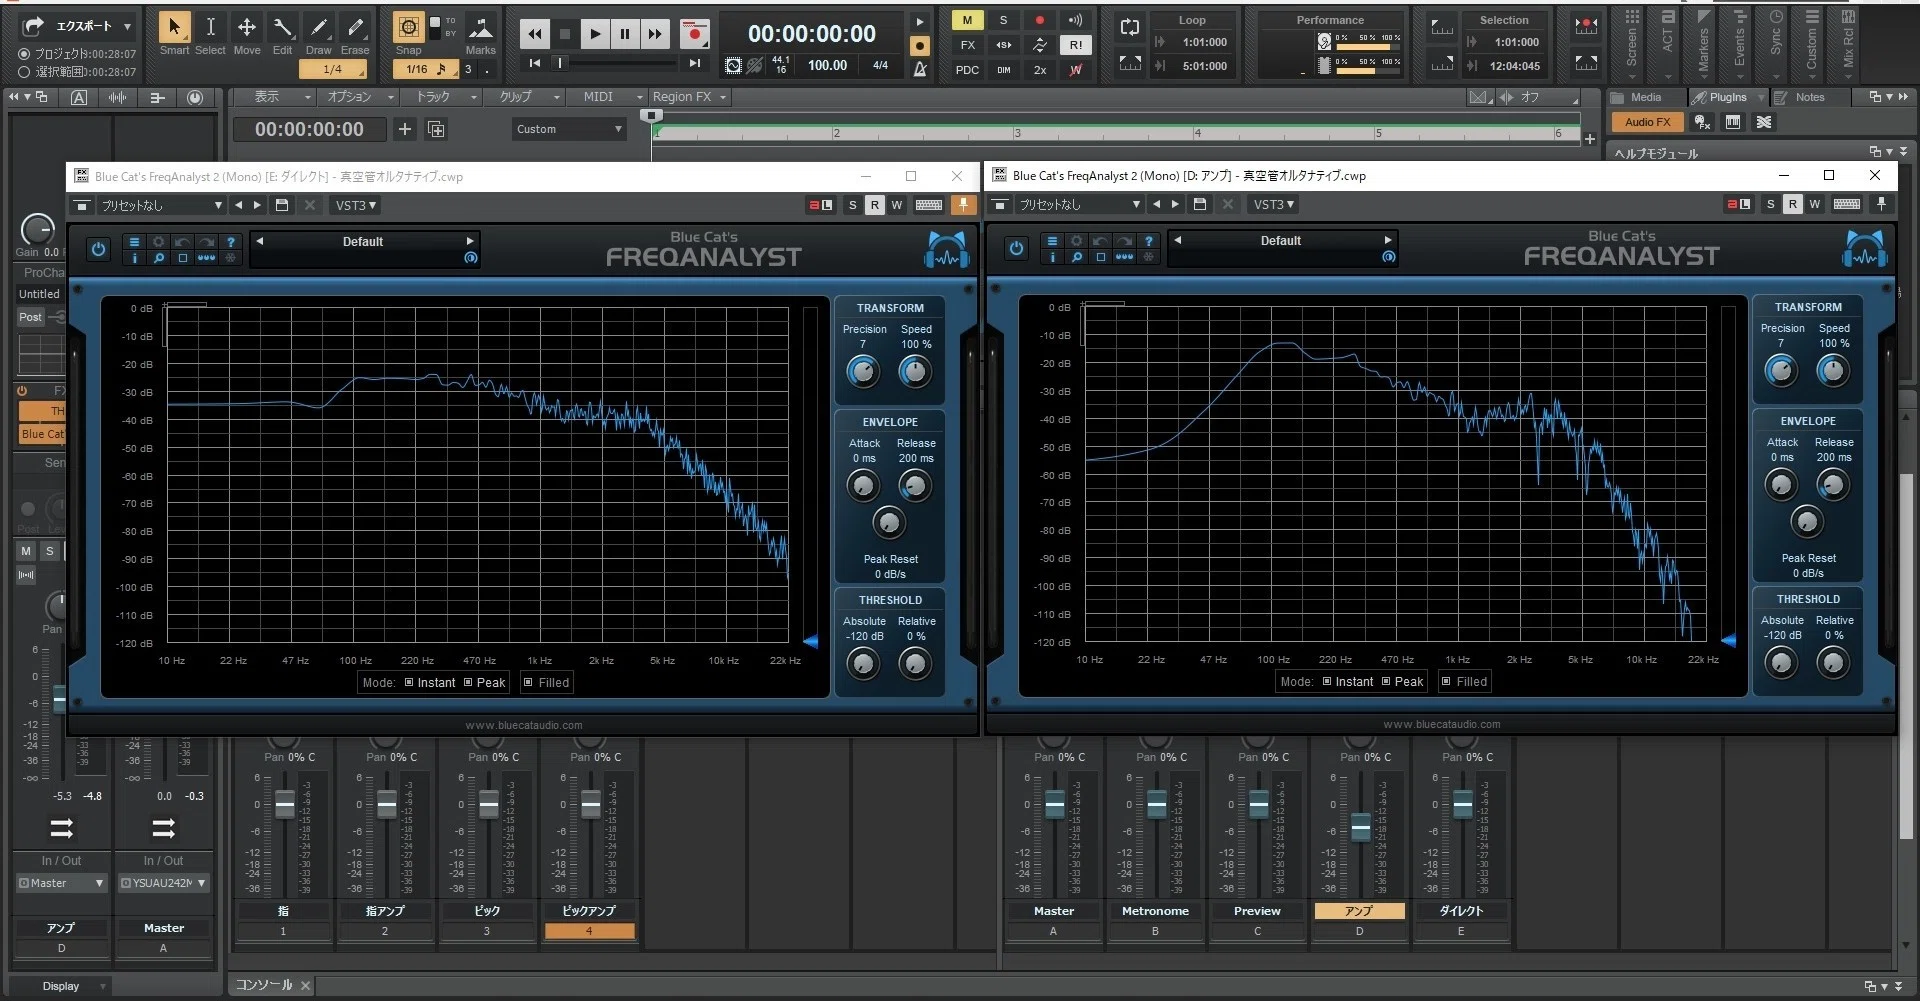
Task: Click the zoom magnifier icon in アンプ FreqAnalyst
Action: pyautogui.click(x=1076, y=257)
